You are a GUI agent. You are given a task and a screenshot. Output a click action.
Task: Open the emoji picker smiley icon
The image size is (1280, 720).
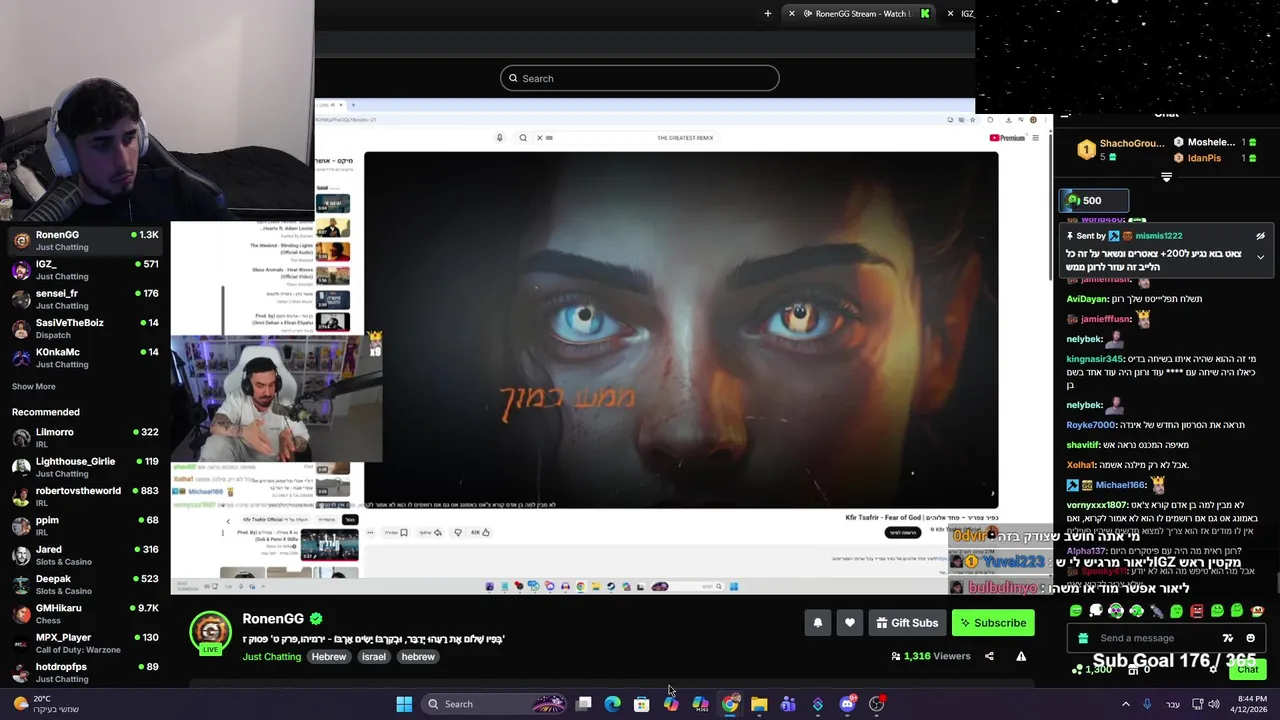point(1250,638)
